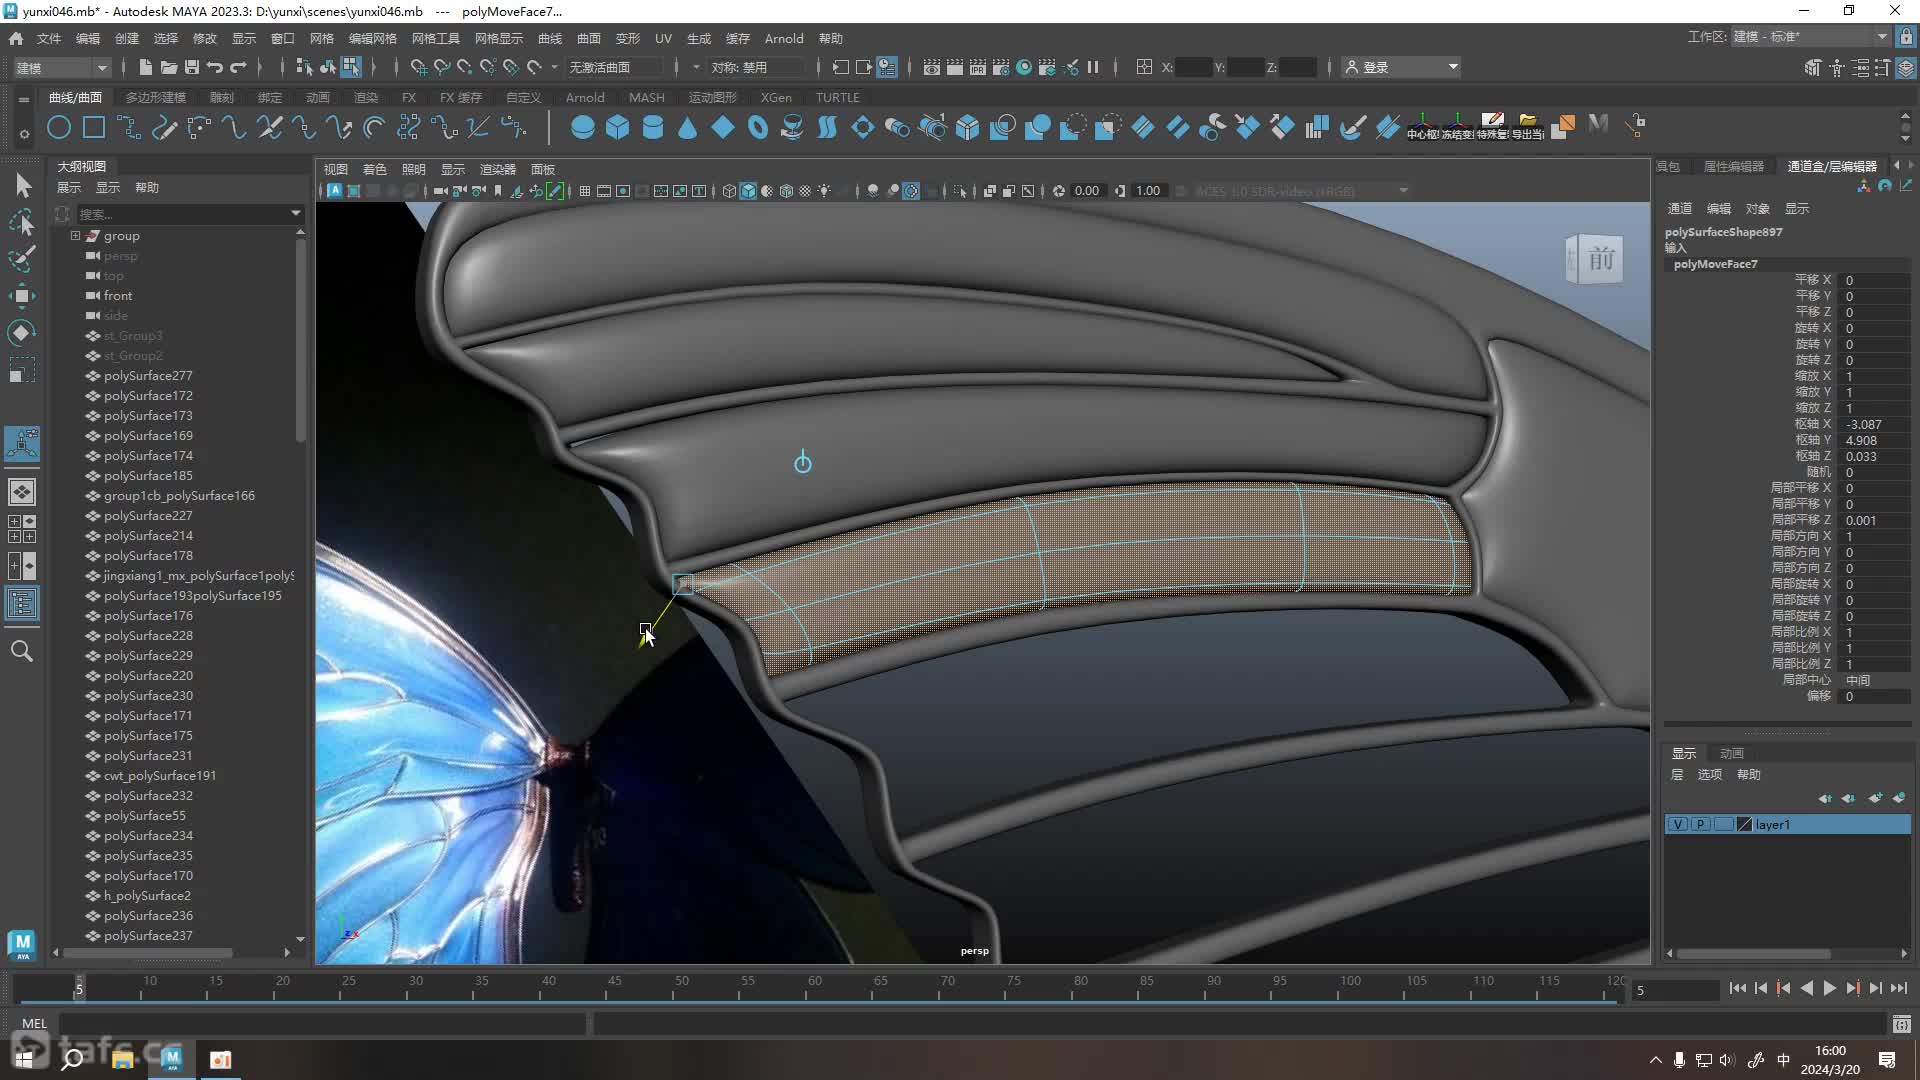Select polySurface277 in the outliner
Viewport: 1920px width, 1080px height.
pos(148,376)
